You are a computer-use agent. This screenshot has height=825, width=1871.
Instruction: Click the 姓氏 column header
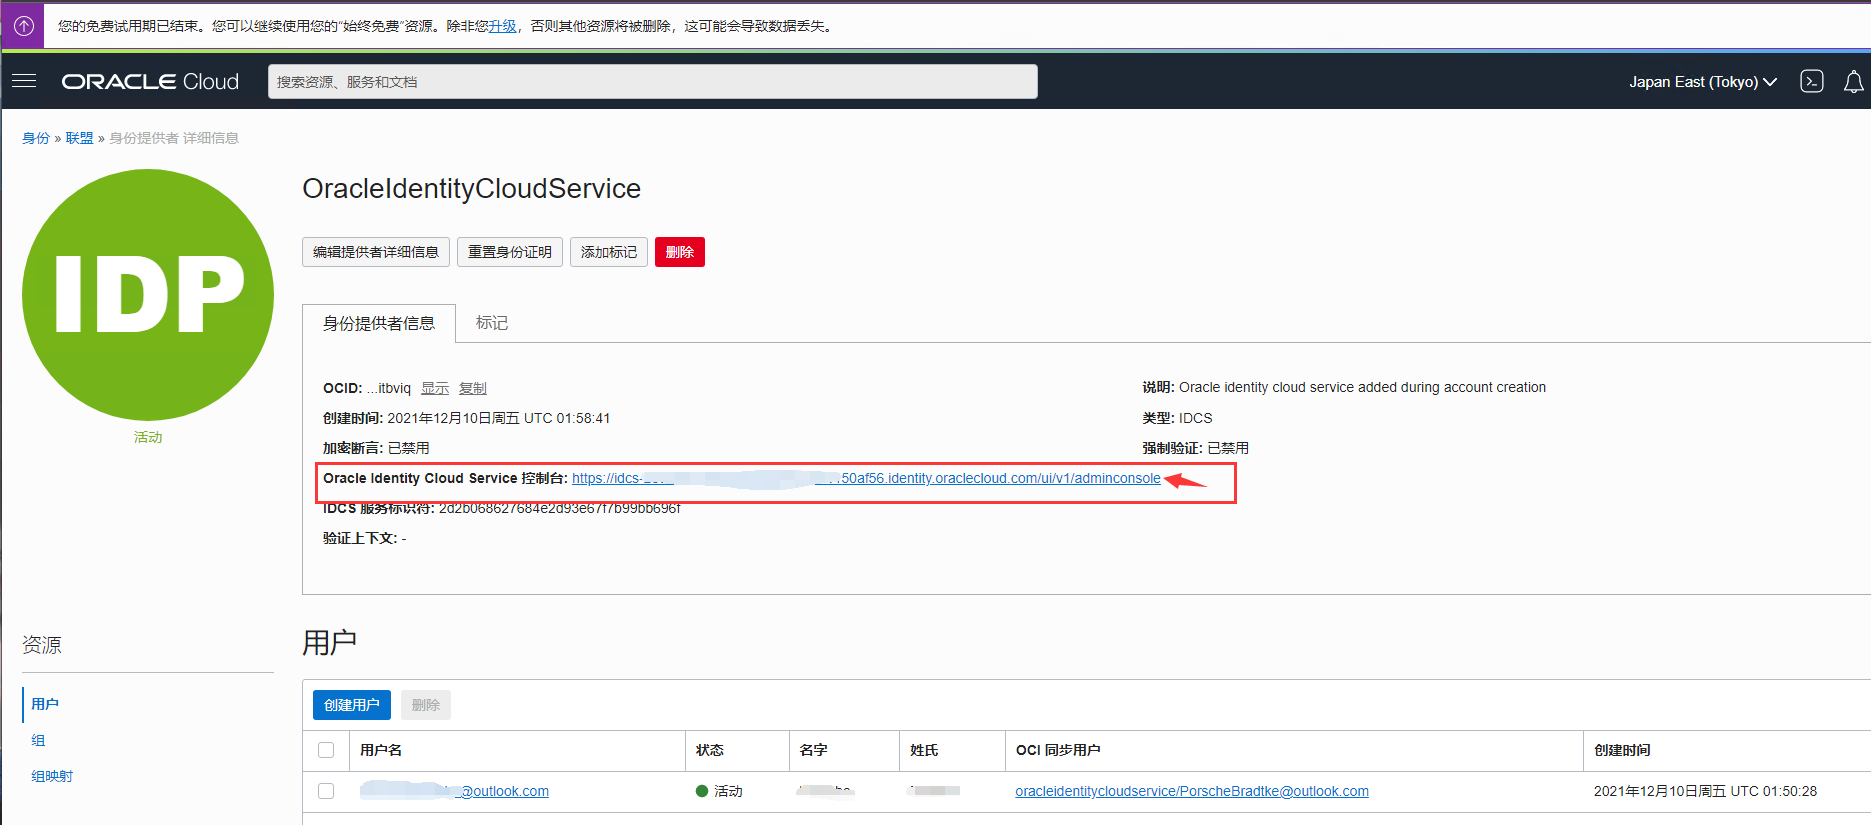point(924,750)
